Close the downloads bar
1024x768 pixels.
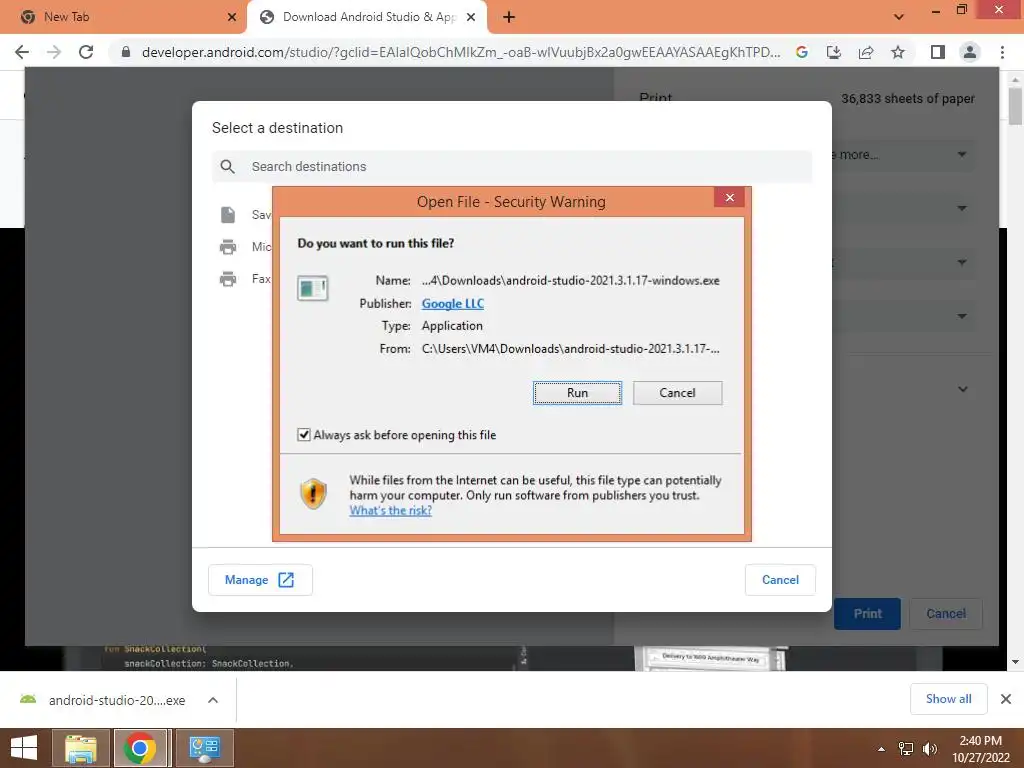tap(1006, 699)
